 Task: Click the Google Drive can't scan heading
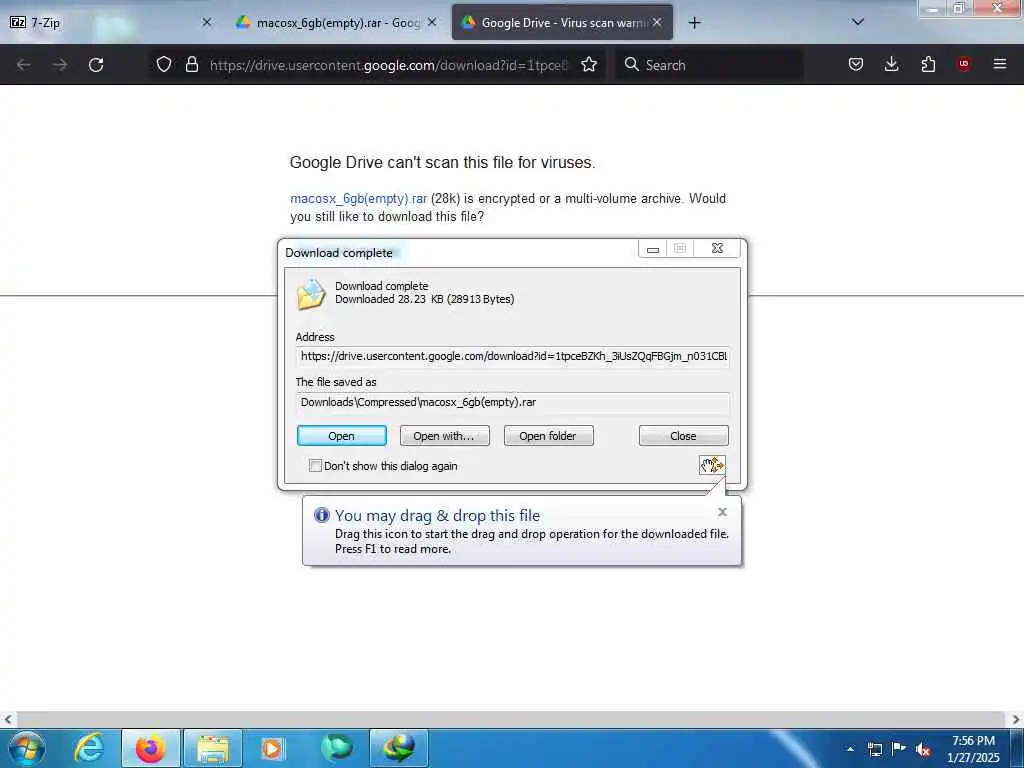point(442,163)
